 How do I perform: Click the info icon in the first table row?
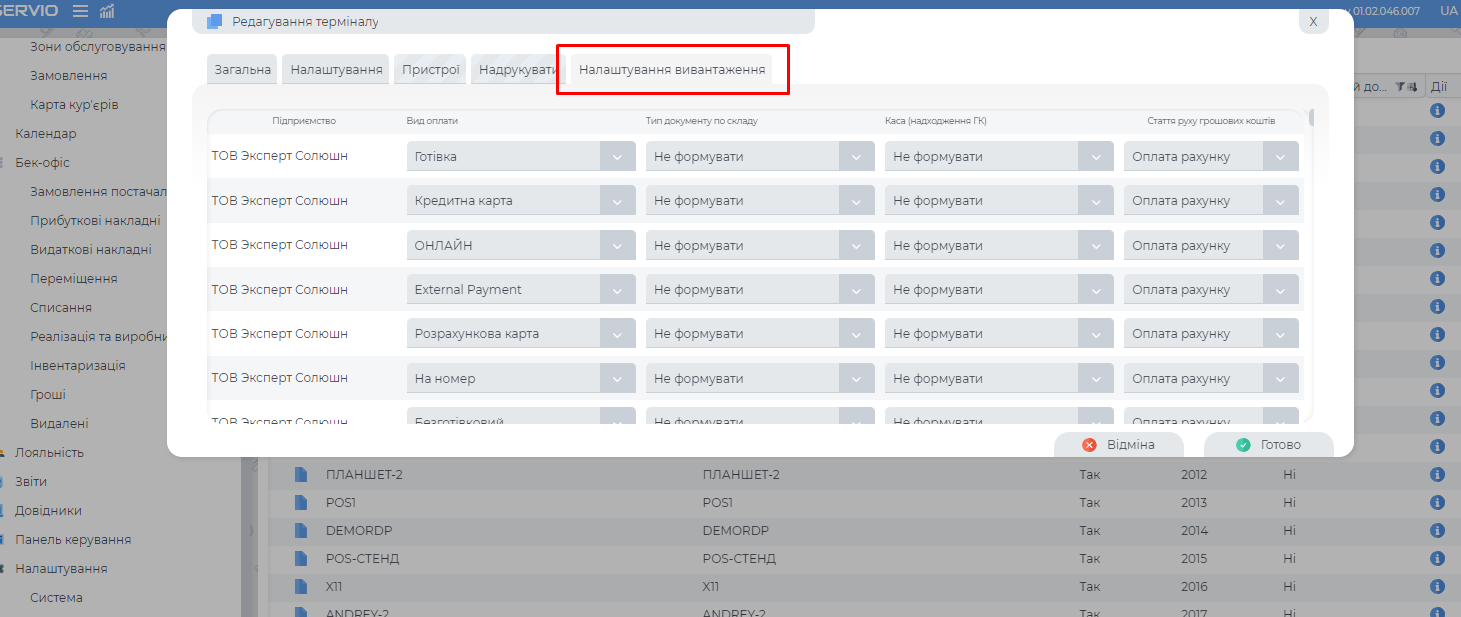pyautogui.click(x=1438, y=111)
